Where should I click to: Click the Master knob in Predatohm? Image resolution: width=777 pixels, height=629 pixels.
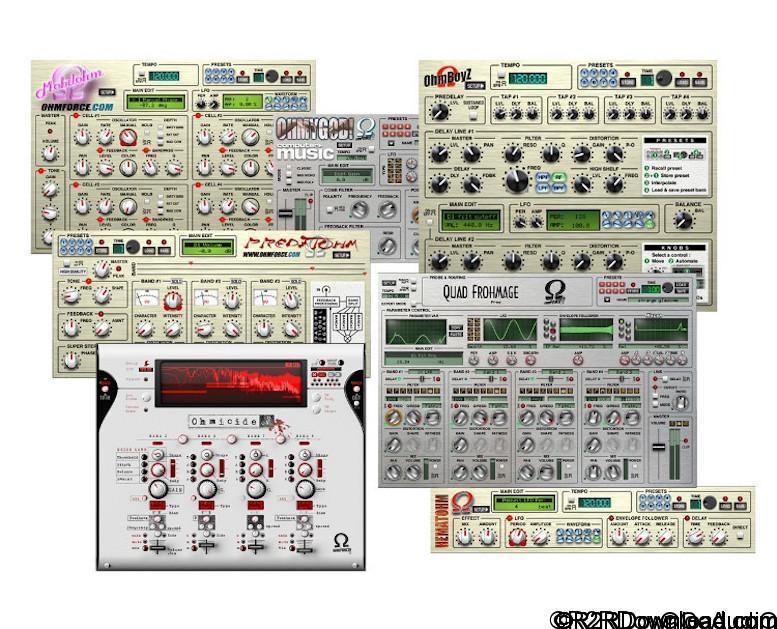[102, 269]
